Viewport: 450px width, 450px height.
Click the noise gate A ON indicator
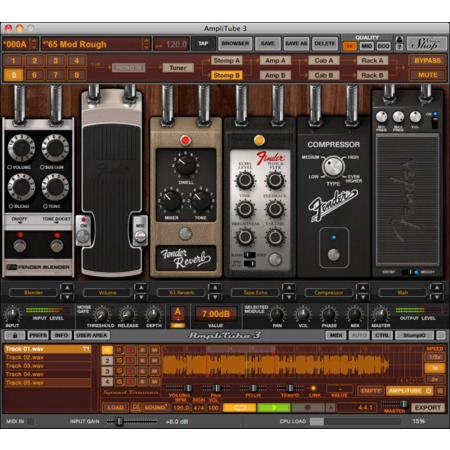(178, 326)
